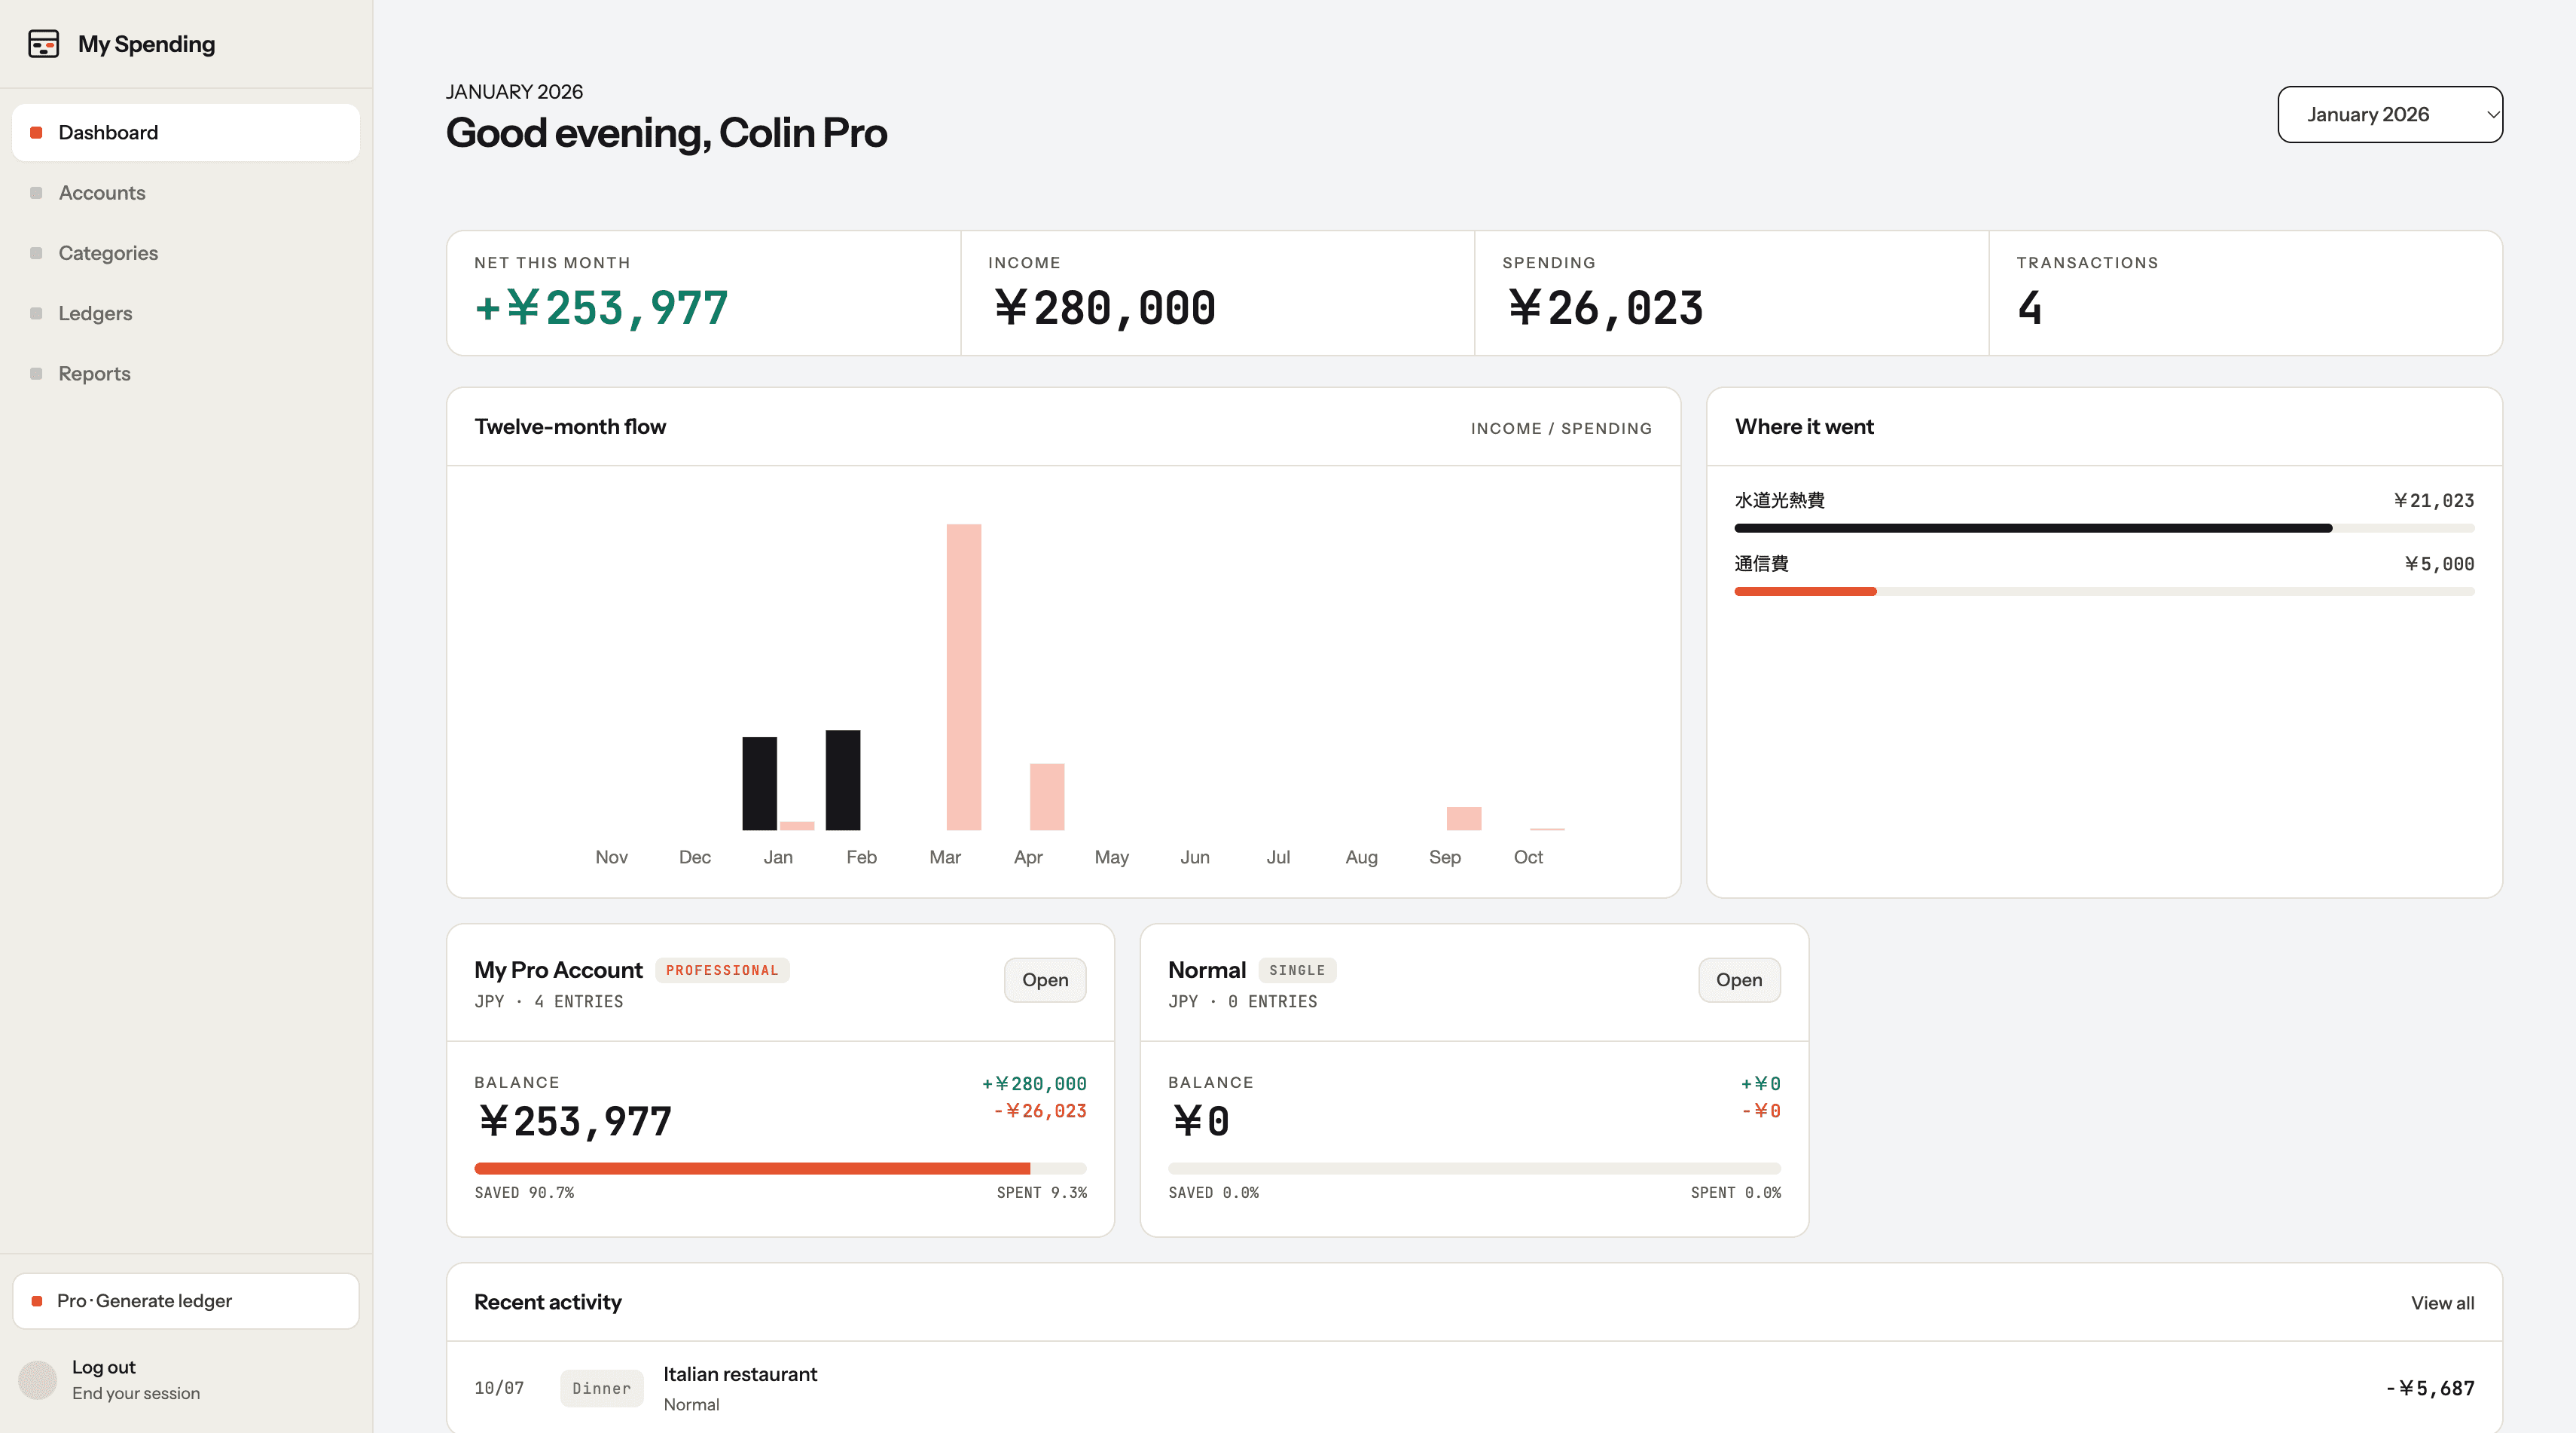Click the February income bar in chart
Viewport: 2576px width, 1433px height.
click(842, 780)
